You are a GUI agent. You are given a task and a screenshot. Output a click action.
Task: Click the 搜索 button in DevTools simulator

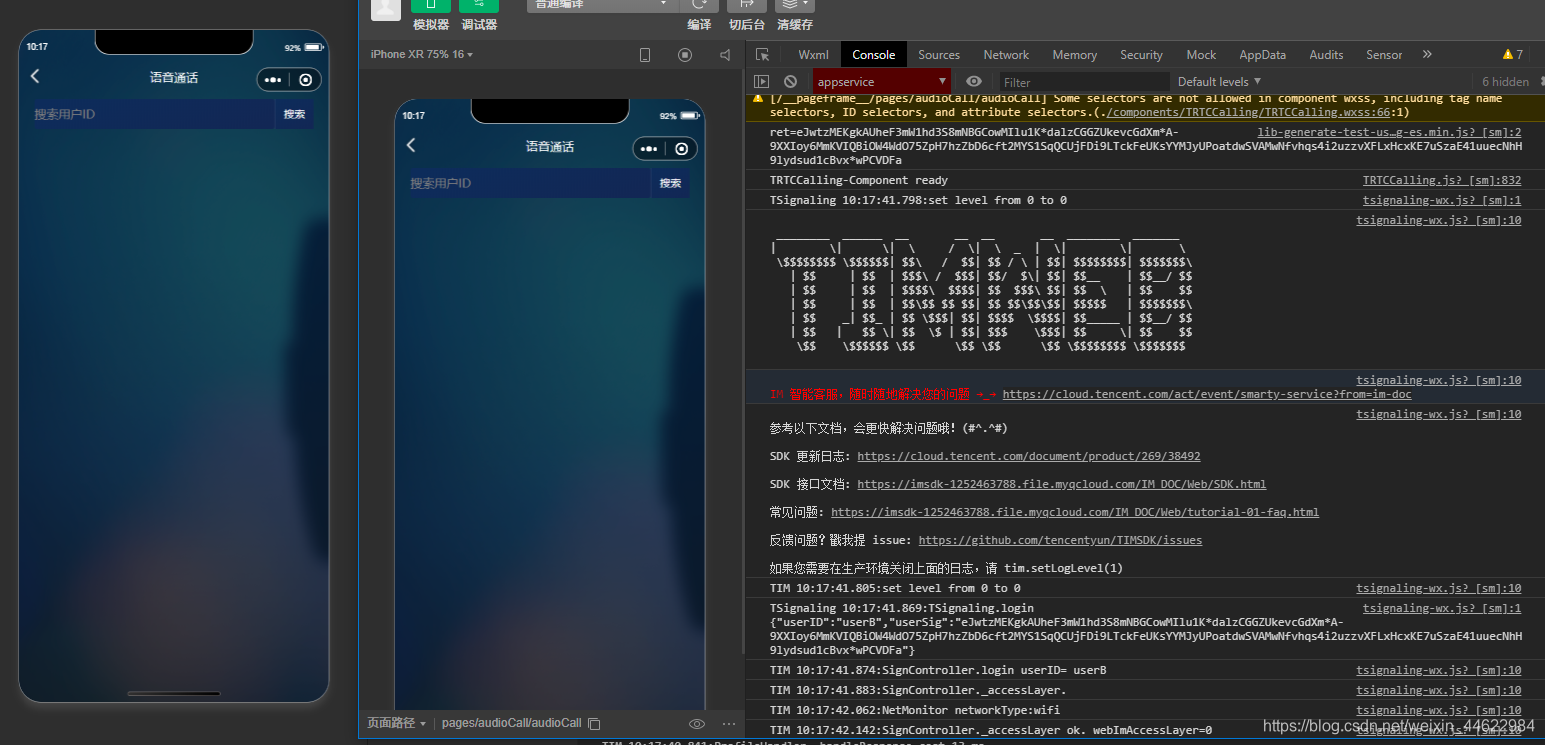(x=671, y=183)
